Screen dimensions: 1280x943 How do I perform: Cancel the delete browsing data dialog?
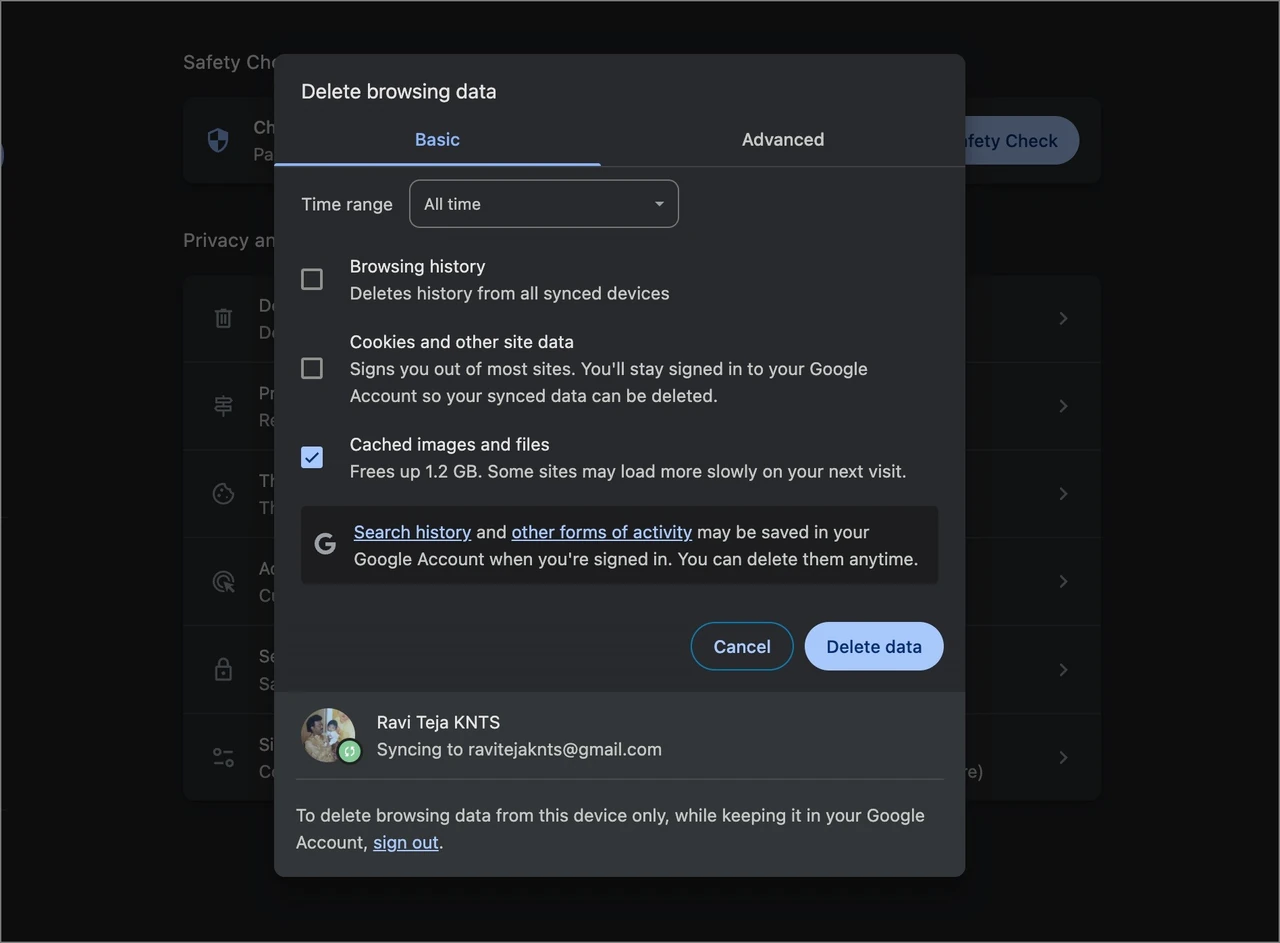742,646
